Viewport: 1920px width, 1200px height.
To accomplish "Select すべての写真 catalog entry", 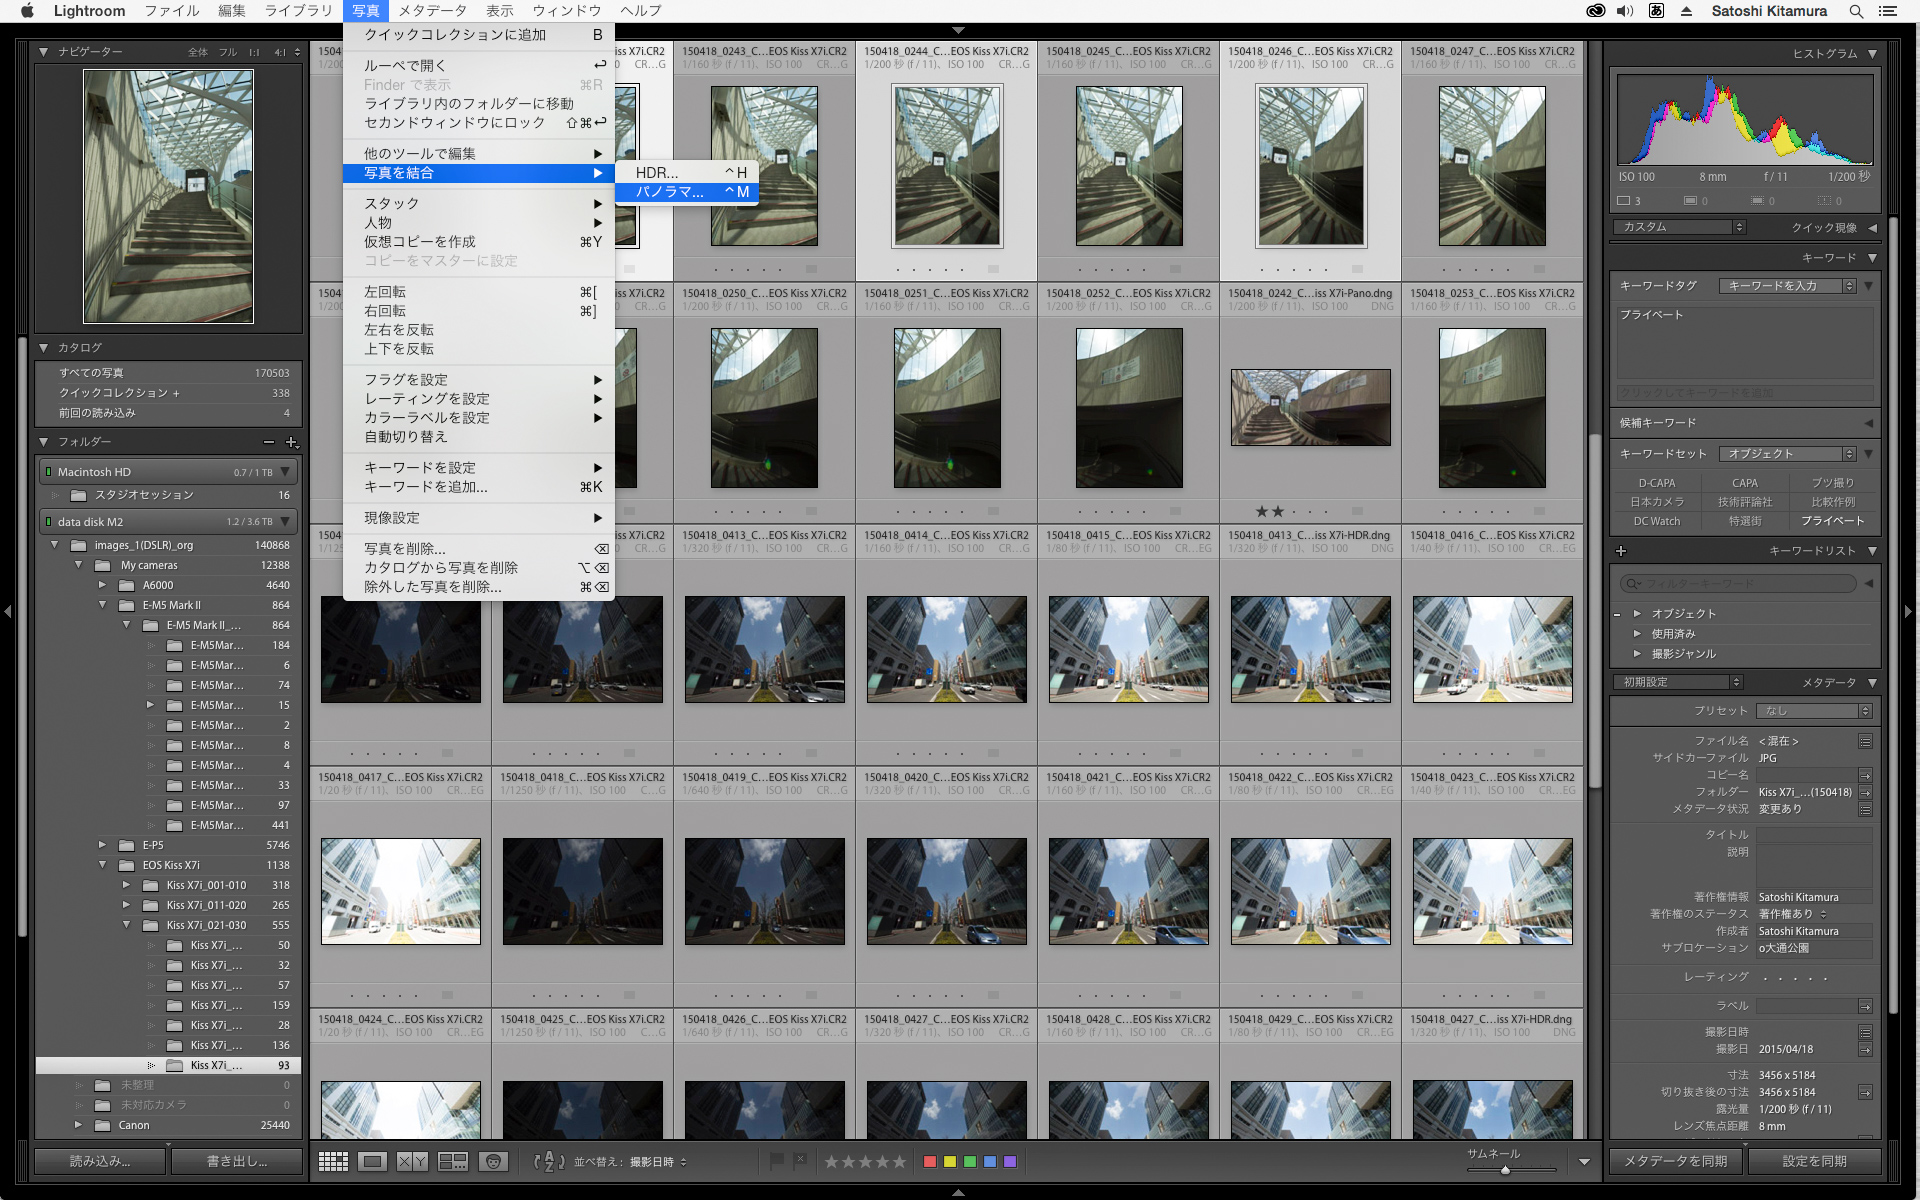I will [x=168, y=373].
